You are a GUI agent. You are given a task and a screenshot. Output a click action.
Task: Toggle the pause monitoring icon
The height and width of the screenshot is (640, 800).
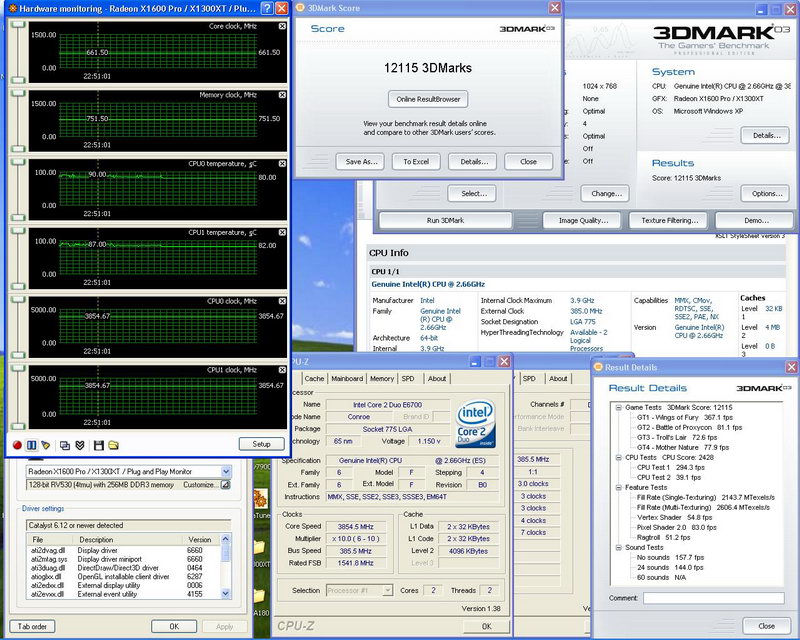pyautogui.click(x=32, y=445)
